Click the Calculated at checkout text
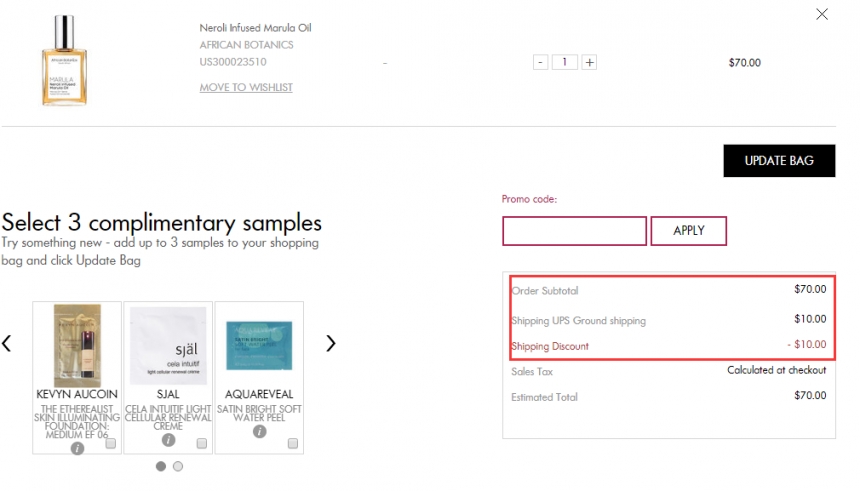Image resolution: width=860 pixels, height=491 pixels. pos(777,370)
